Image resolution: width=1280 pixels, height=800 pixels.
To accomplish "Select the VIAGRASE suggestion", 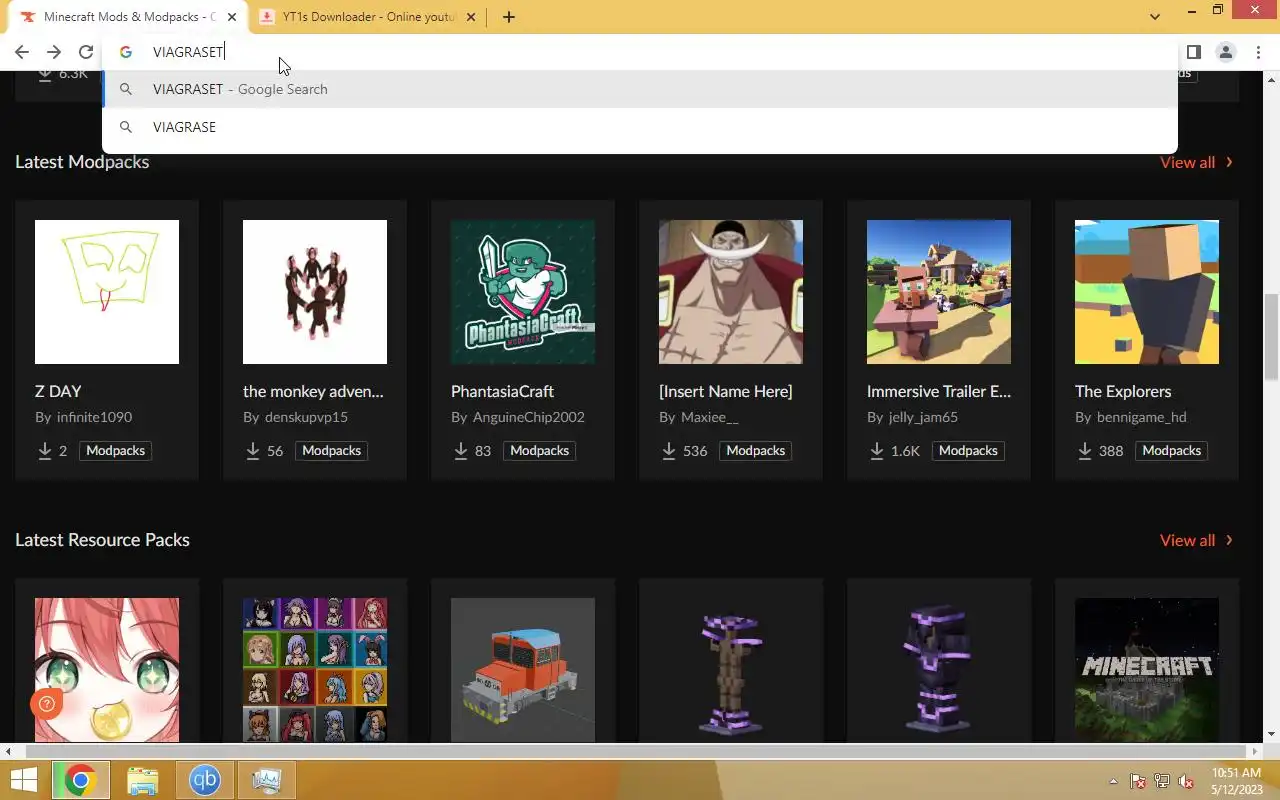I will pyautogui.click(x=640, y=127).
